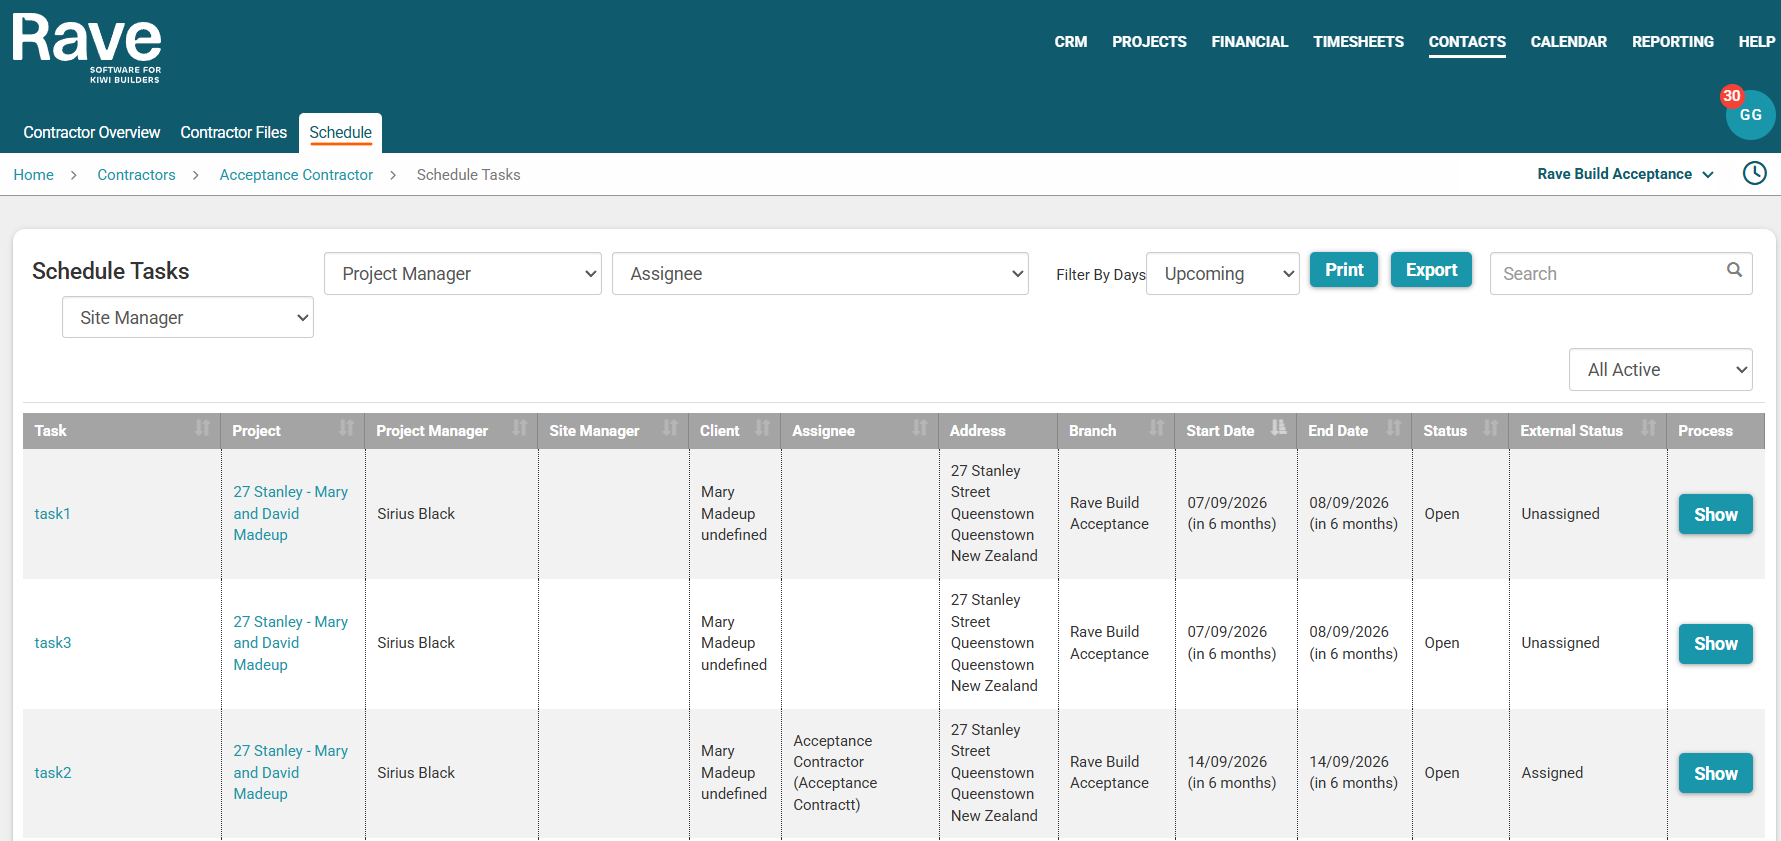Expand the All Active status dropdown
The width and height of the screenshot is (1781, 841).
[x=1660, y=370]
